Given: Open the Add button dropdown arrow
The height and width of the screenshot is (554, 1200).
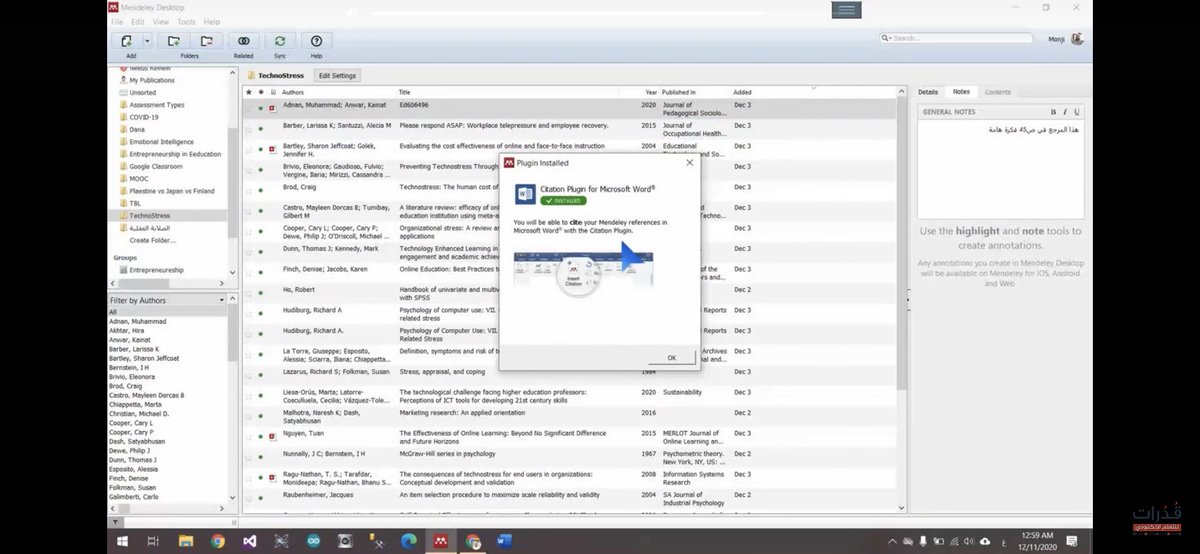Looking at the screenshot, I should pos(147,41).
